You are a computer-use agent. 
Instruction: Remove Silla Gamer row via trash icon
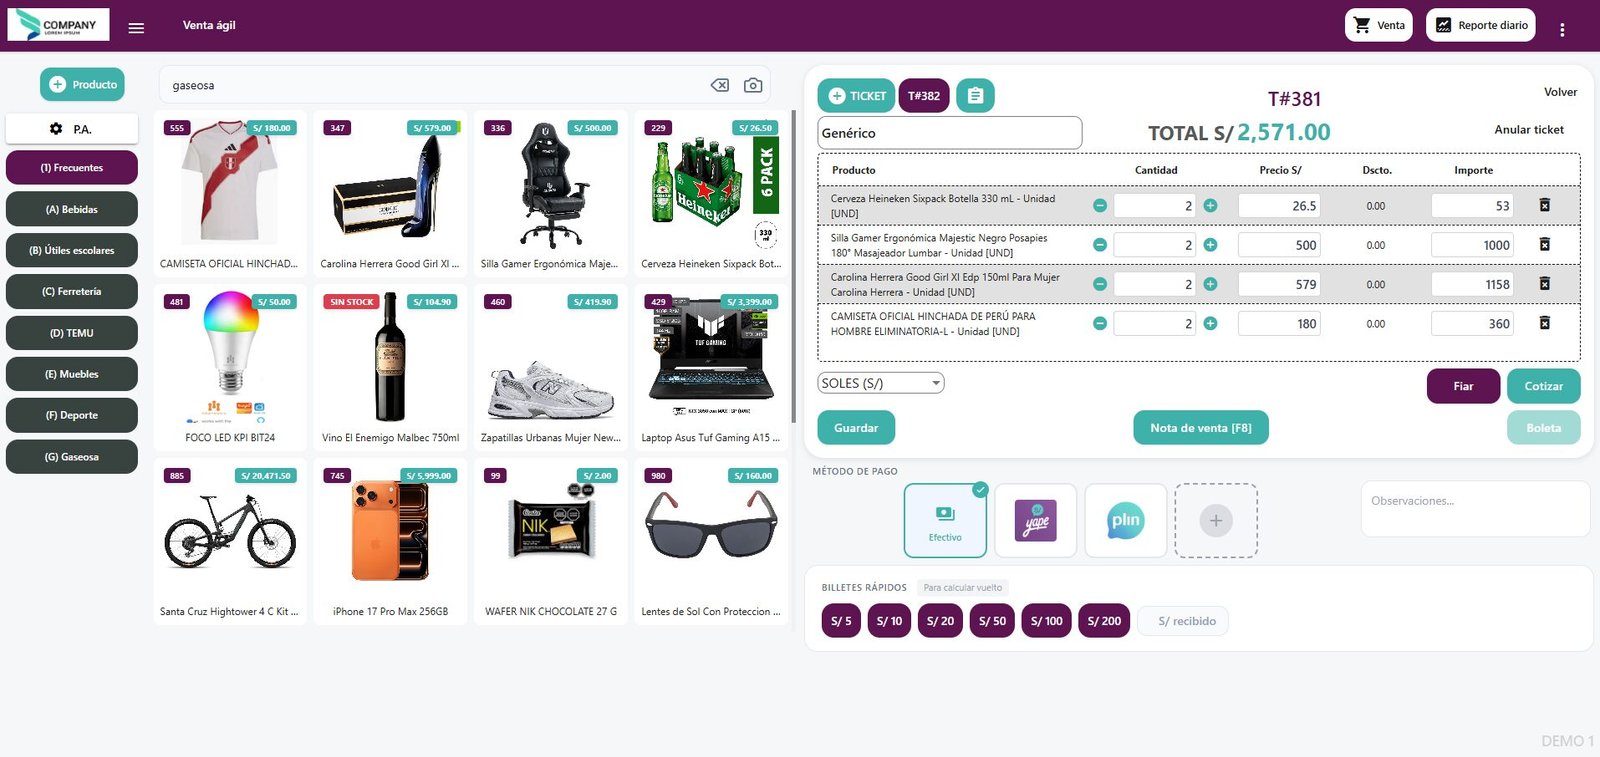pyautogui.click(x=1544, y=244)
